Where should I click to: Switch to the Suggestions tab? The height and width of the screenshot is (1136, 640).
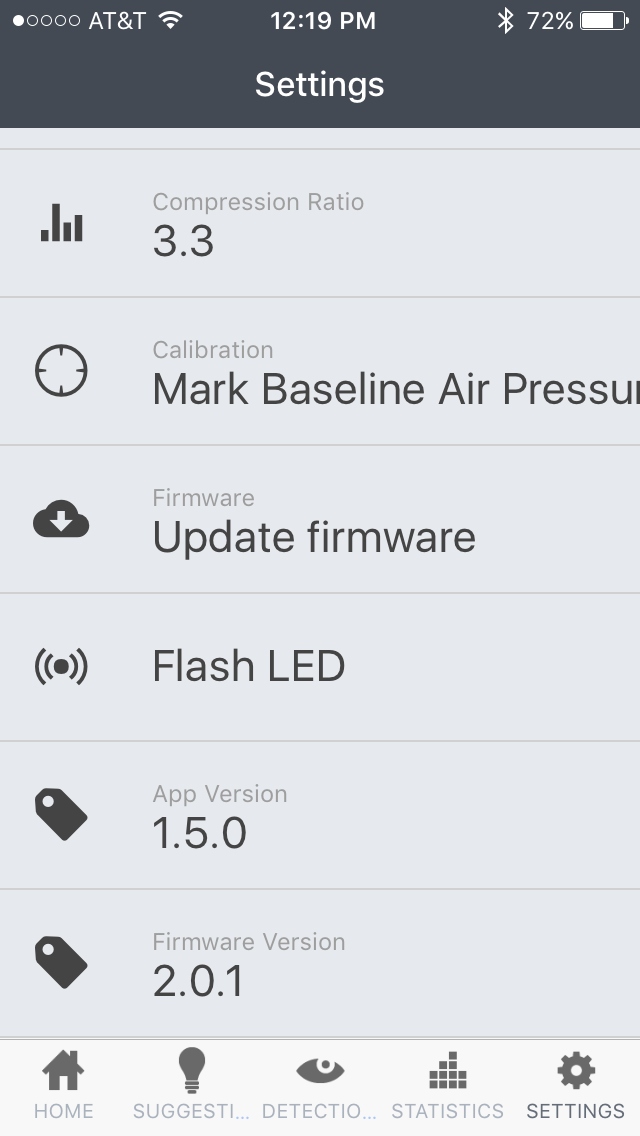pos(190,1086)
